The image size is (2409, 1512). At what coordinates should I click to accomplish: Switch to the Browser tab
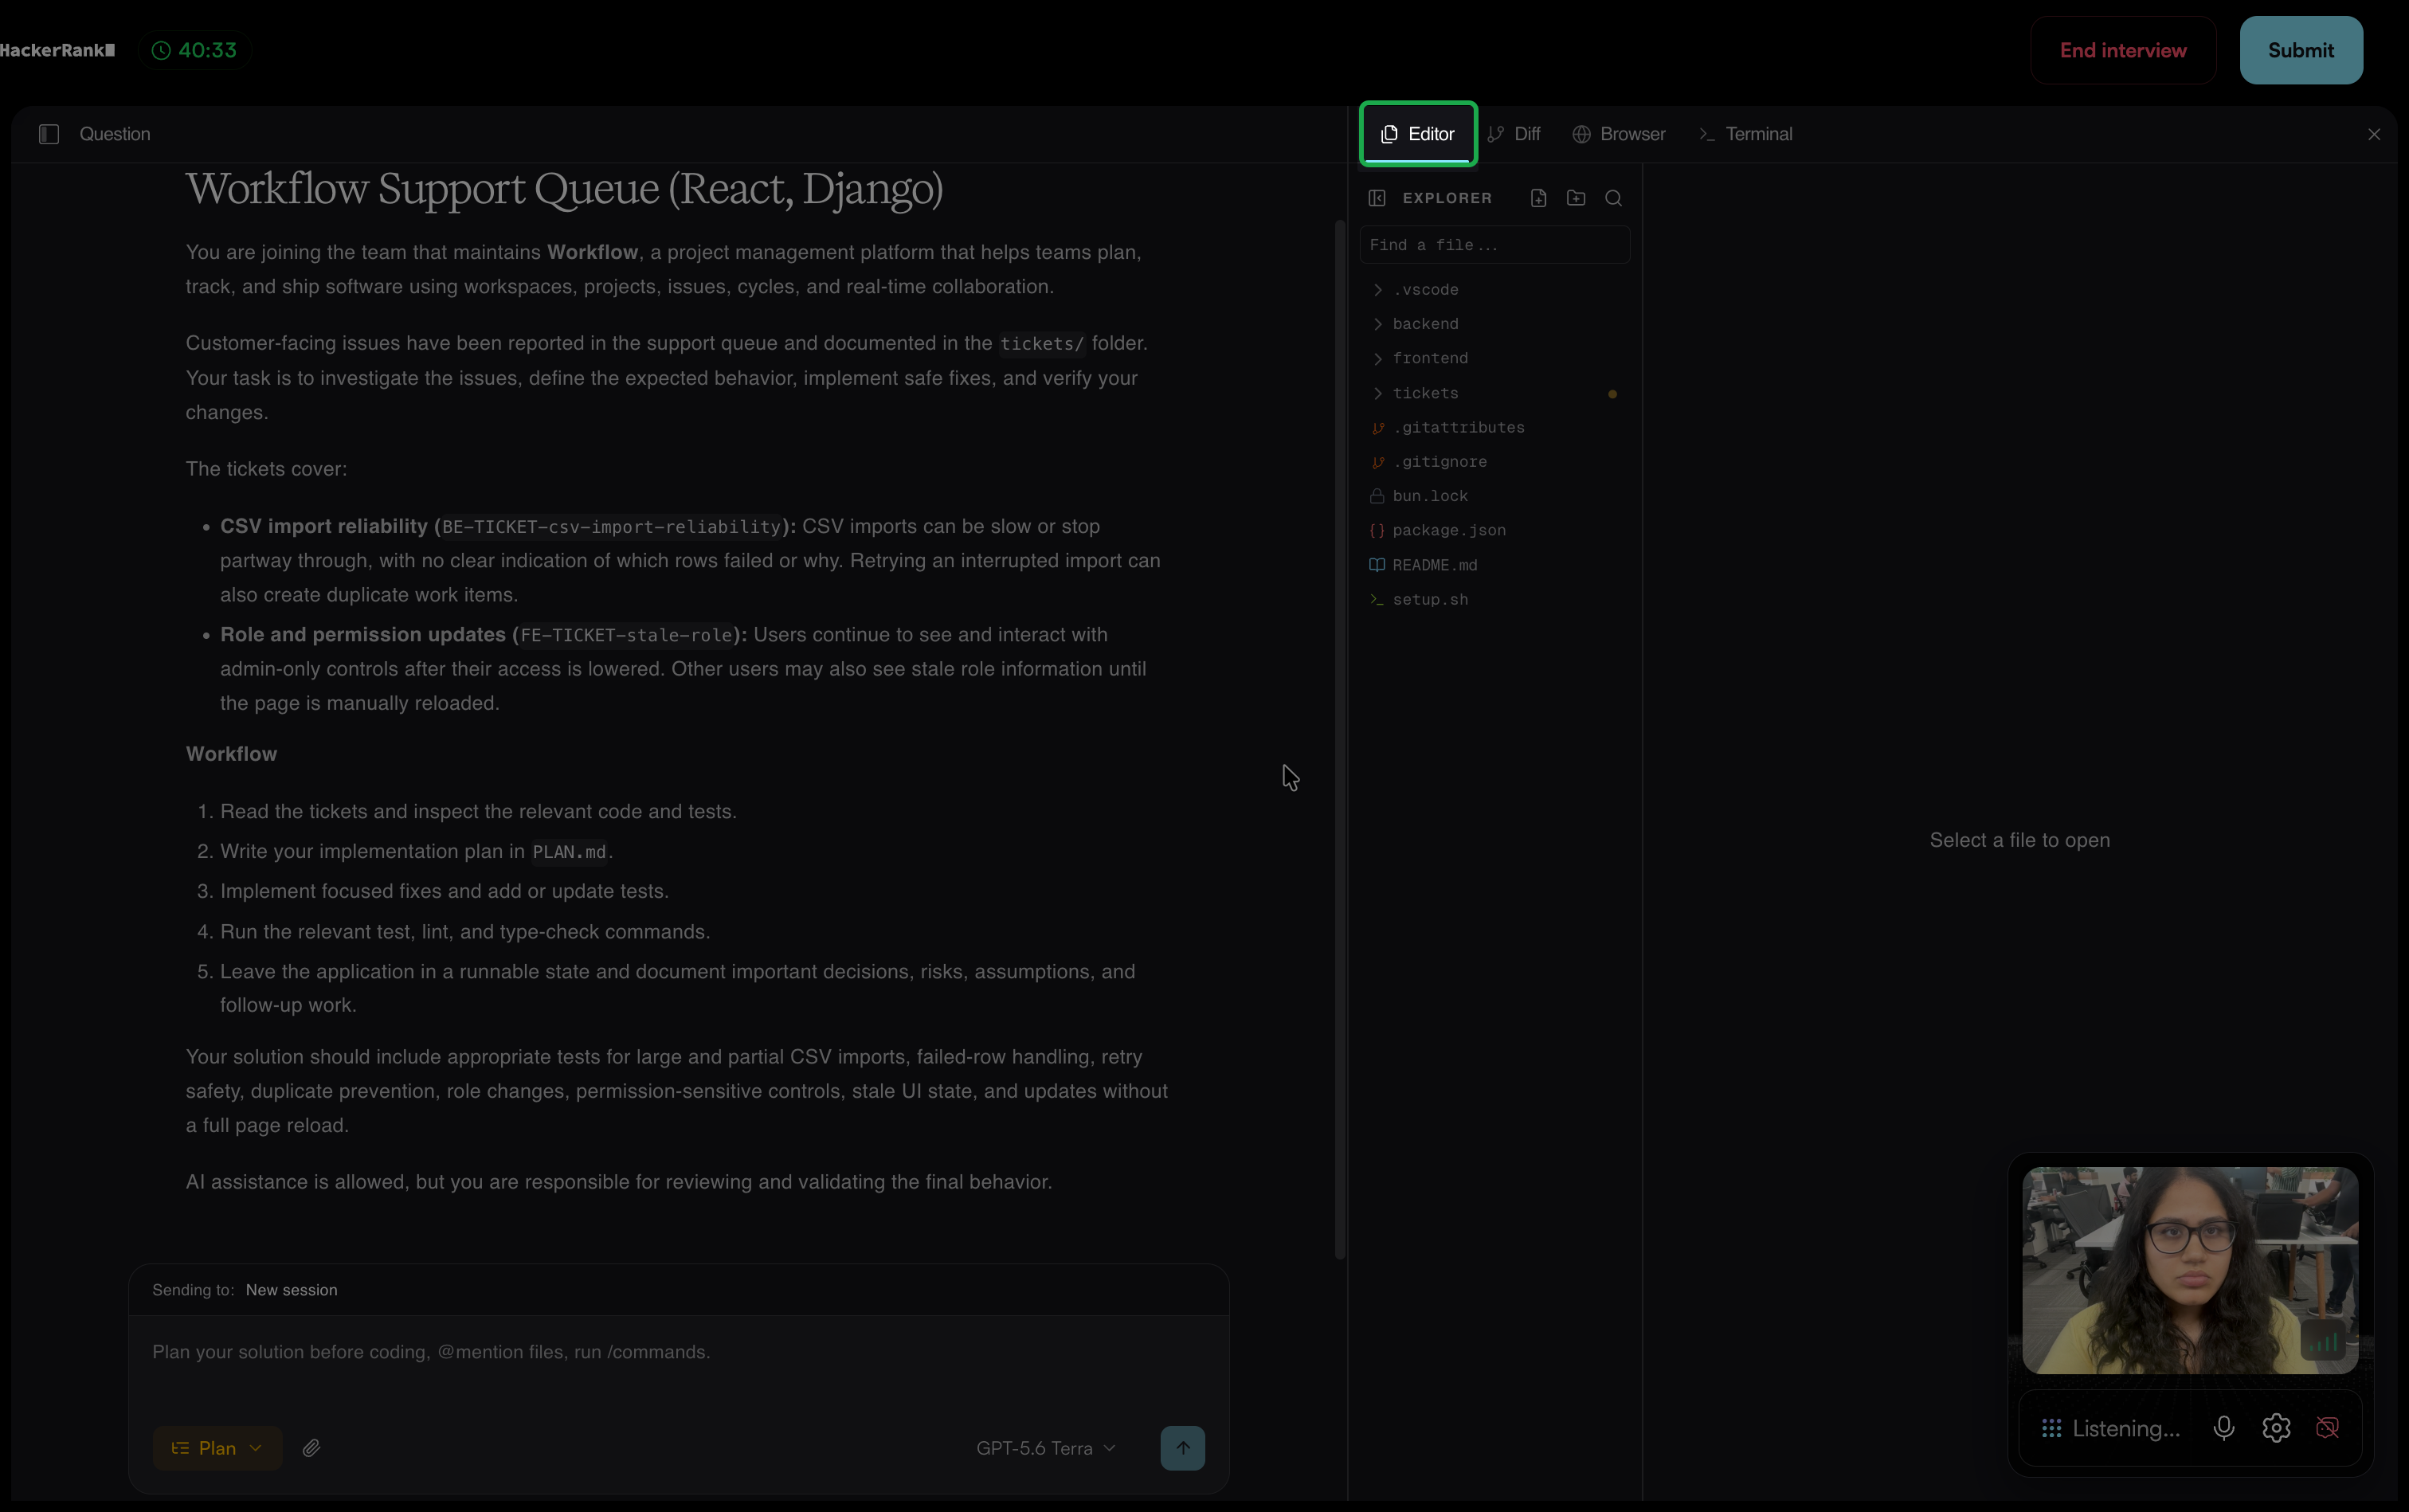click(1619, 134)
